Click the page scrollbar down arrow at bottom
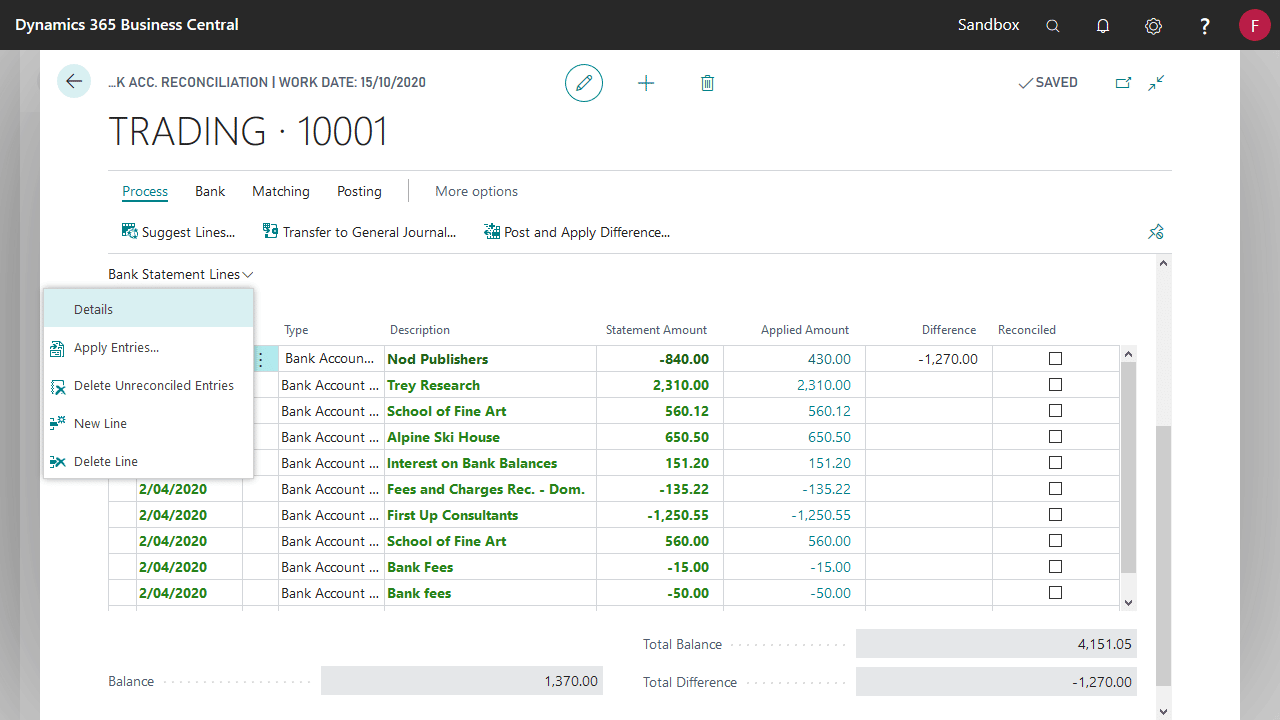Viewport: 1280px width, 720px height. 1162,711
